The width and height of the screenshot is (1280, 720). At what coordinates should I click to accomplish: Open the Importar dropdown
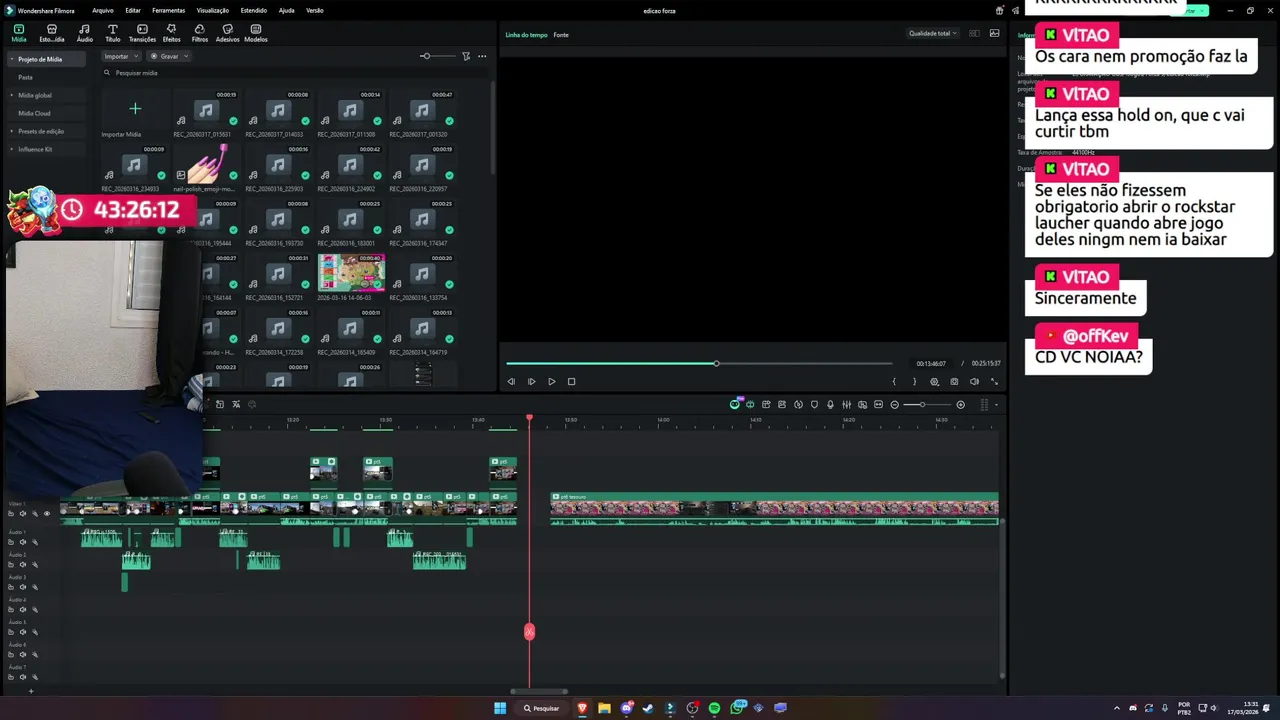(x=121, y=56)
